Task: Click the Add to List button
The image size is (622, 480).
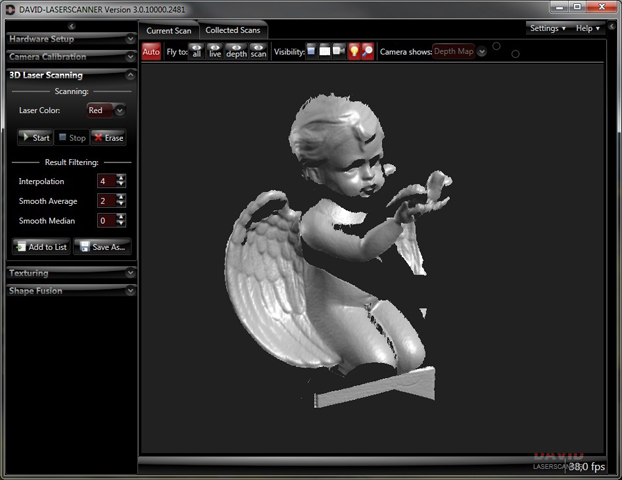Action: [x=41, y=246]
